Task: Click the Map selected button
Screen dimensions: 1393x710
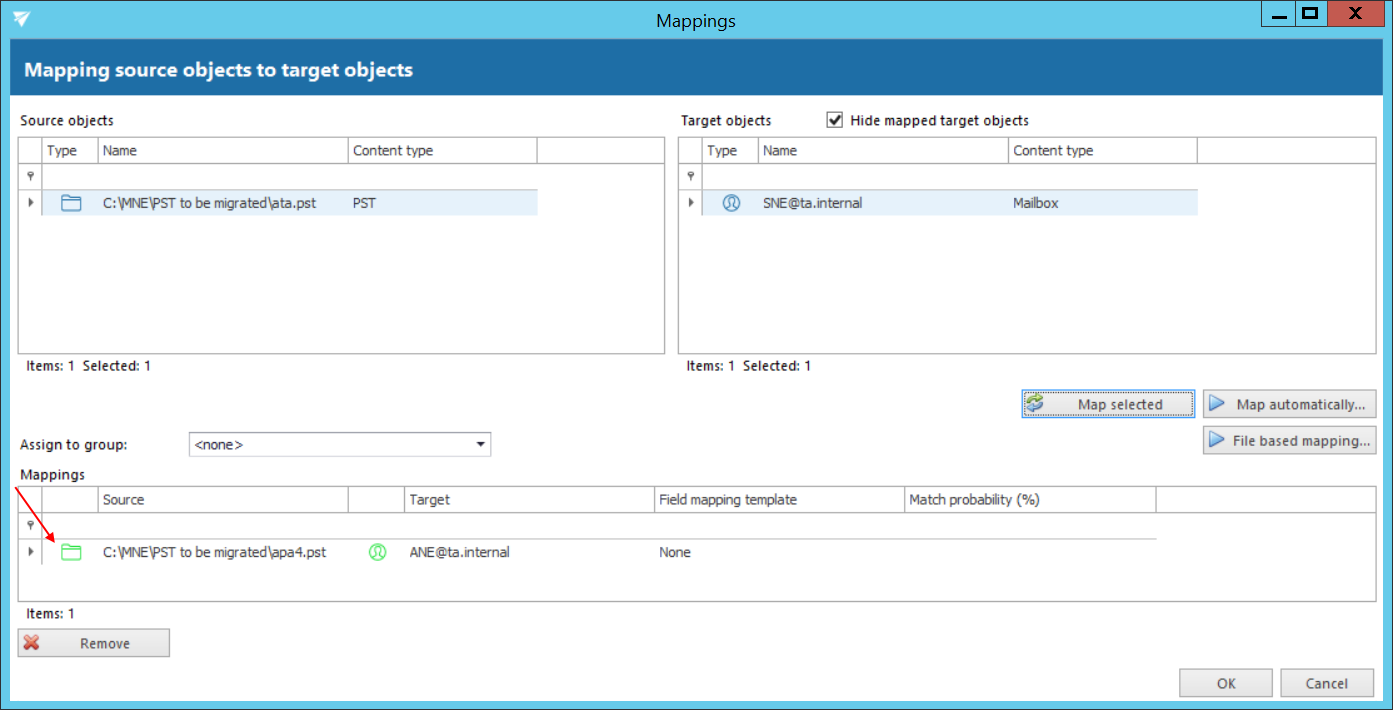Action: pyautogui.click(x=1108, y=404)
